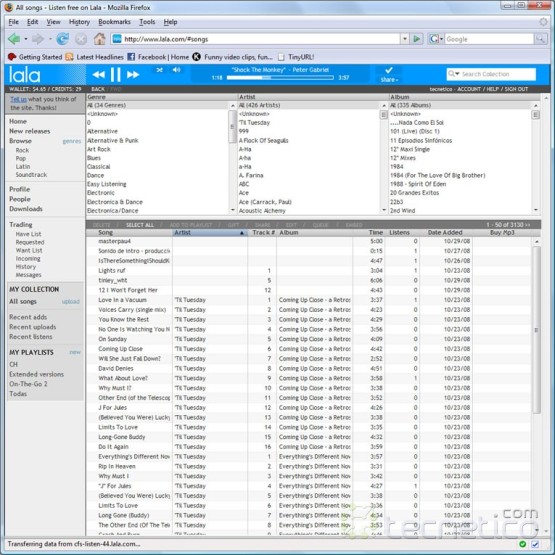Sort songs by the Artist column header

point(209,233)
